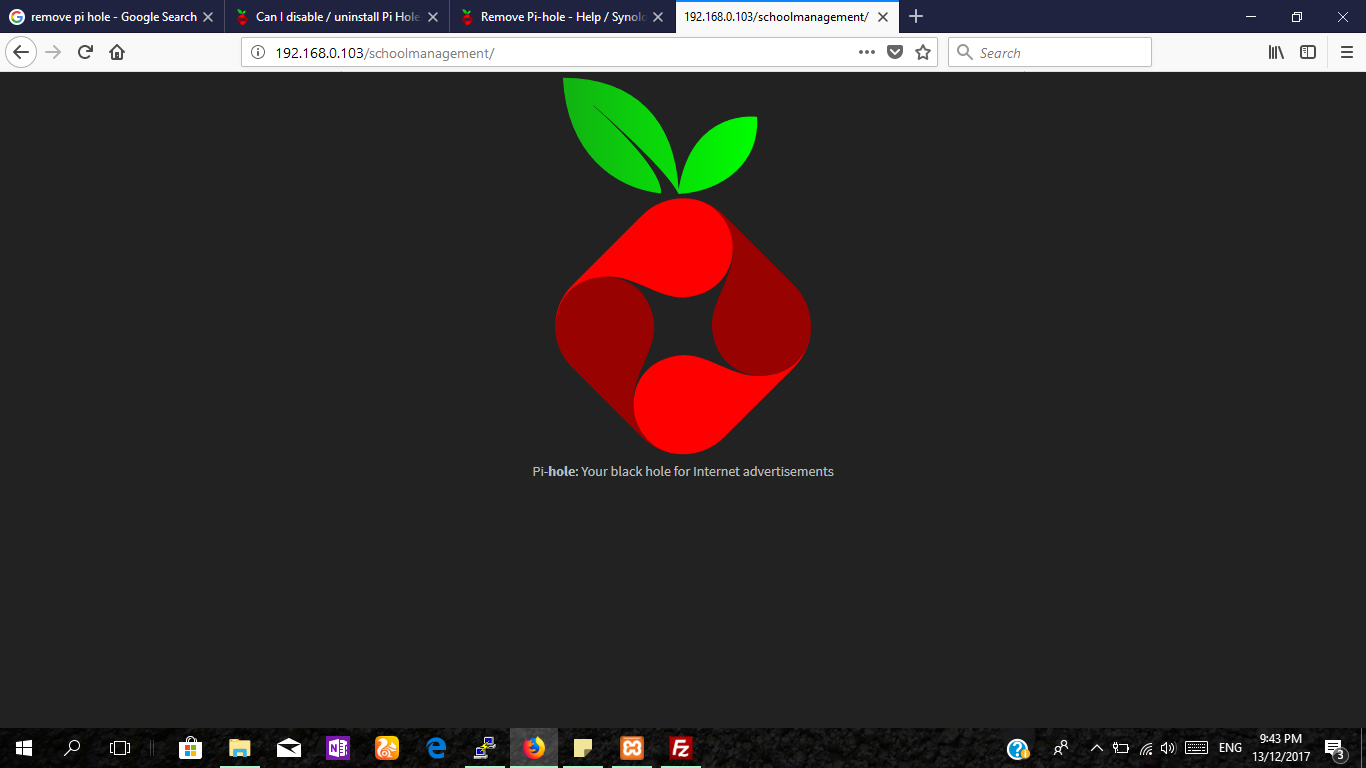Switch to 'Remove Pi-hole - Help / Synology' tab
Viewport: 1366px width, 768px height.
pyautogui.click(x=562, y=17)
